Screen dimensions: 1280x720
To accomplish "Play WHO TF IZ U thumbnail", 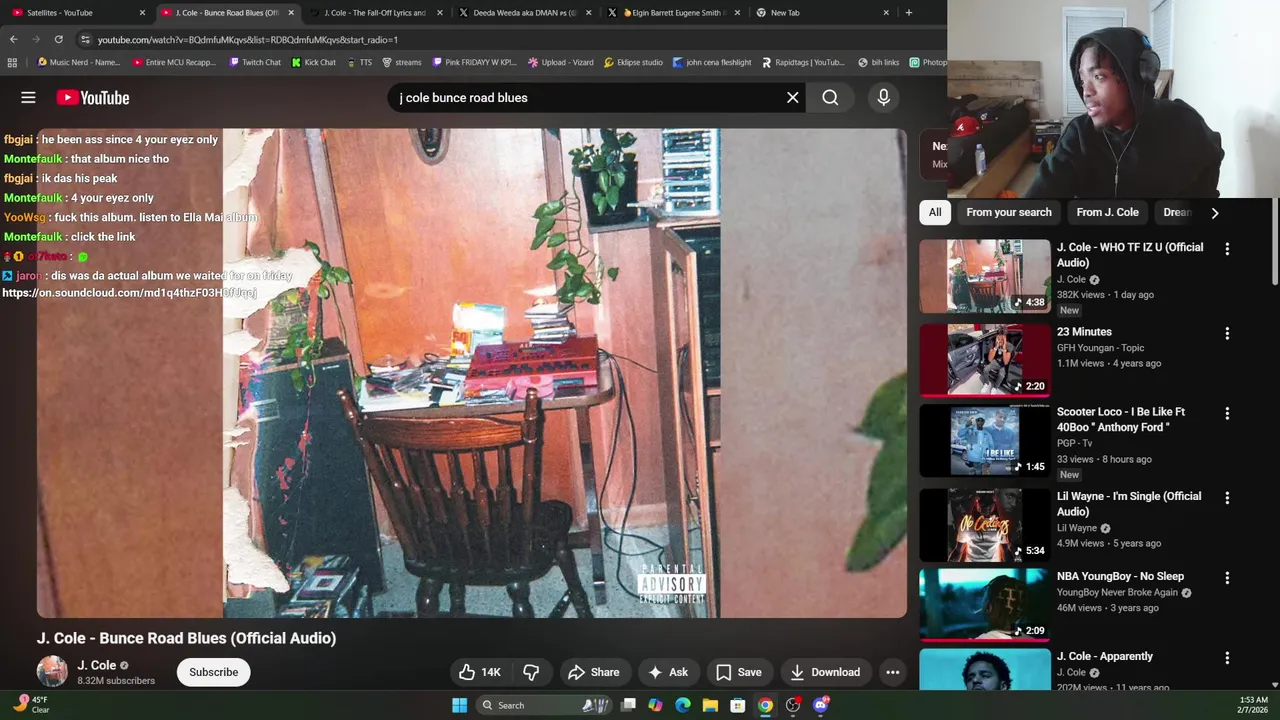I will click(x=984, y=276).
